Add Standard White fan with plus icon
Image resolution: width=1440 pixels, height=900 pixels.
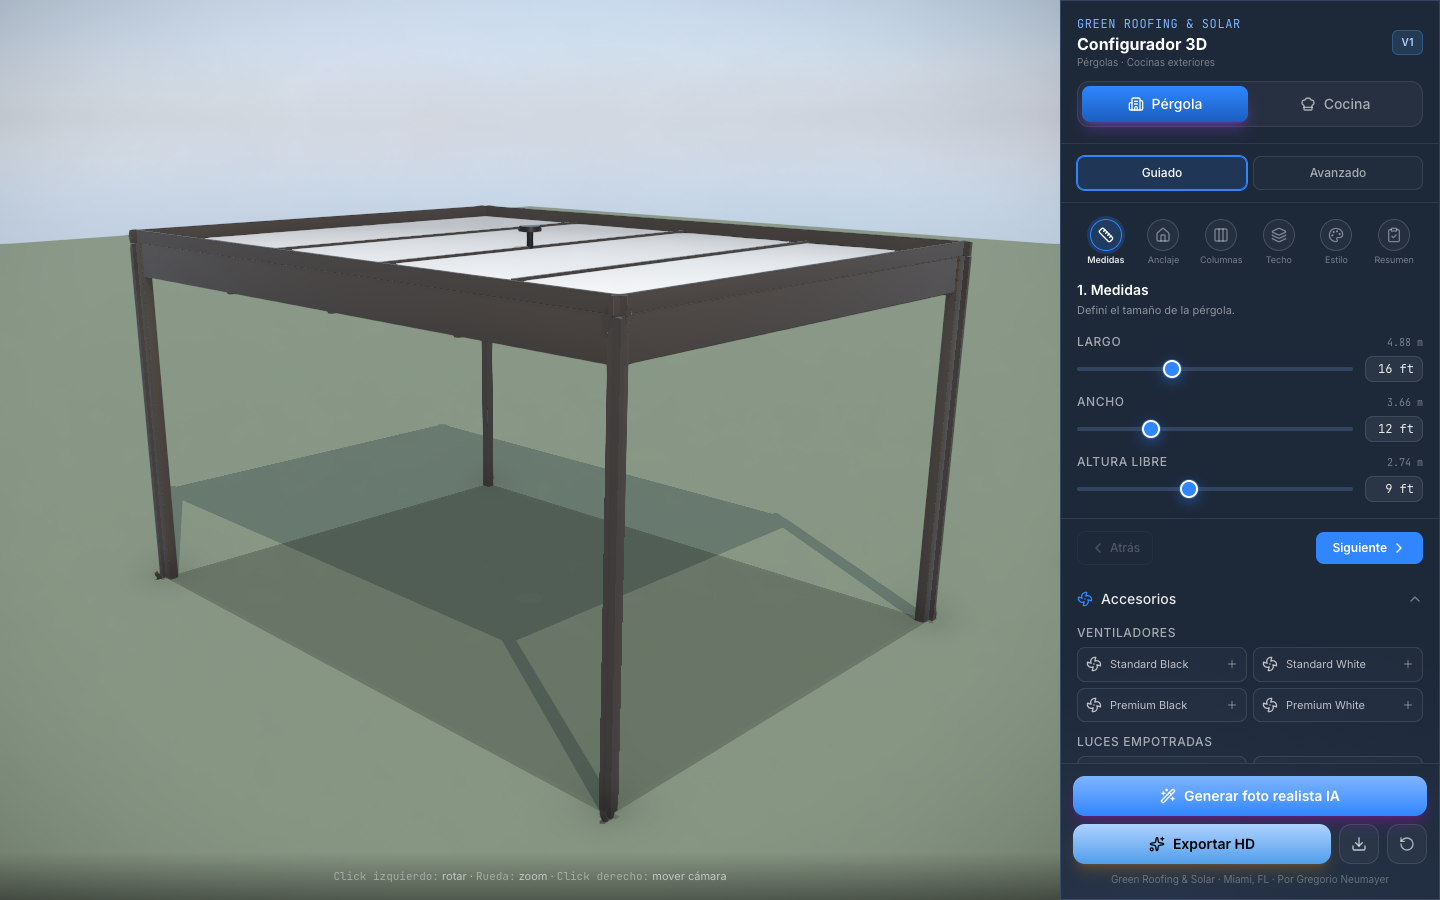1408,664
